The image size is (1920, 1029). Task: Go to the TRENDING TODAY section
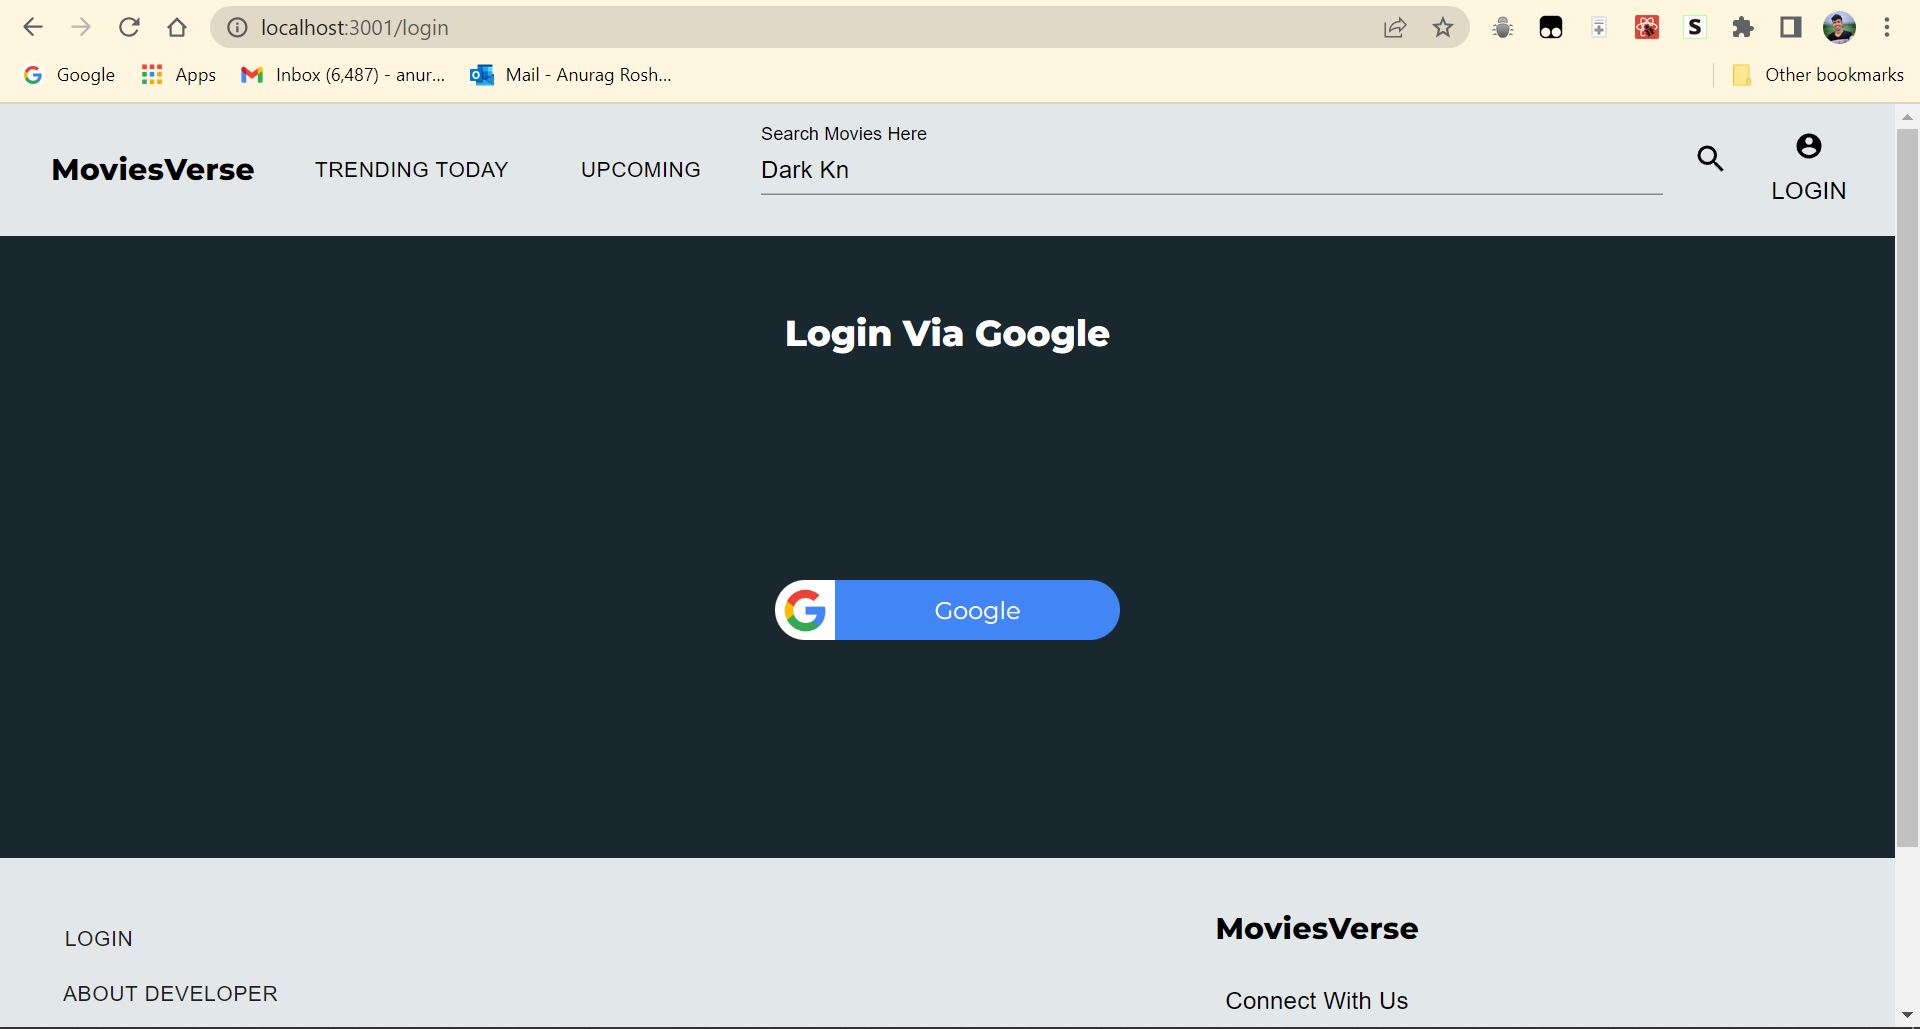[x=412, y=170]
